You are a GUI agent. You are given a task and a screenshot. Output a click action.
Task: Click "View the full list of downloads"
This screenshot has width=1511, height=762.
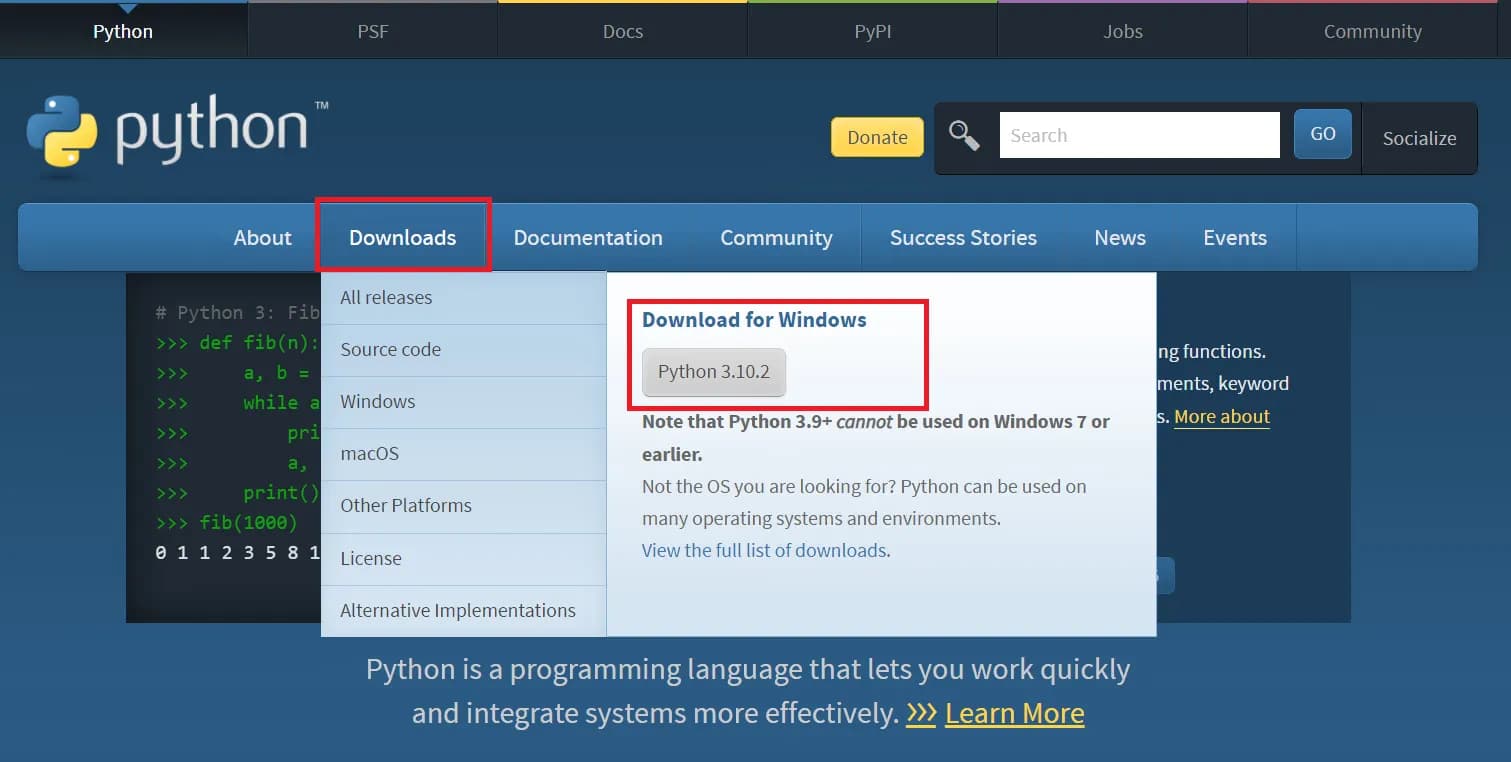(x=763, y=550)
